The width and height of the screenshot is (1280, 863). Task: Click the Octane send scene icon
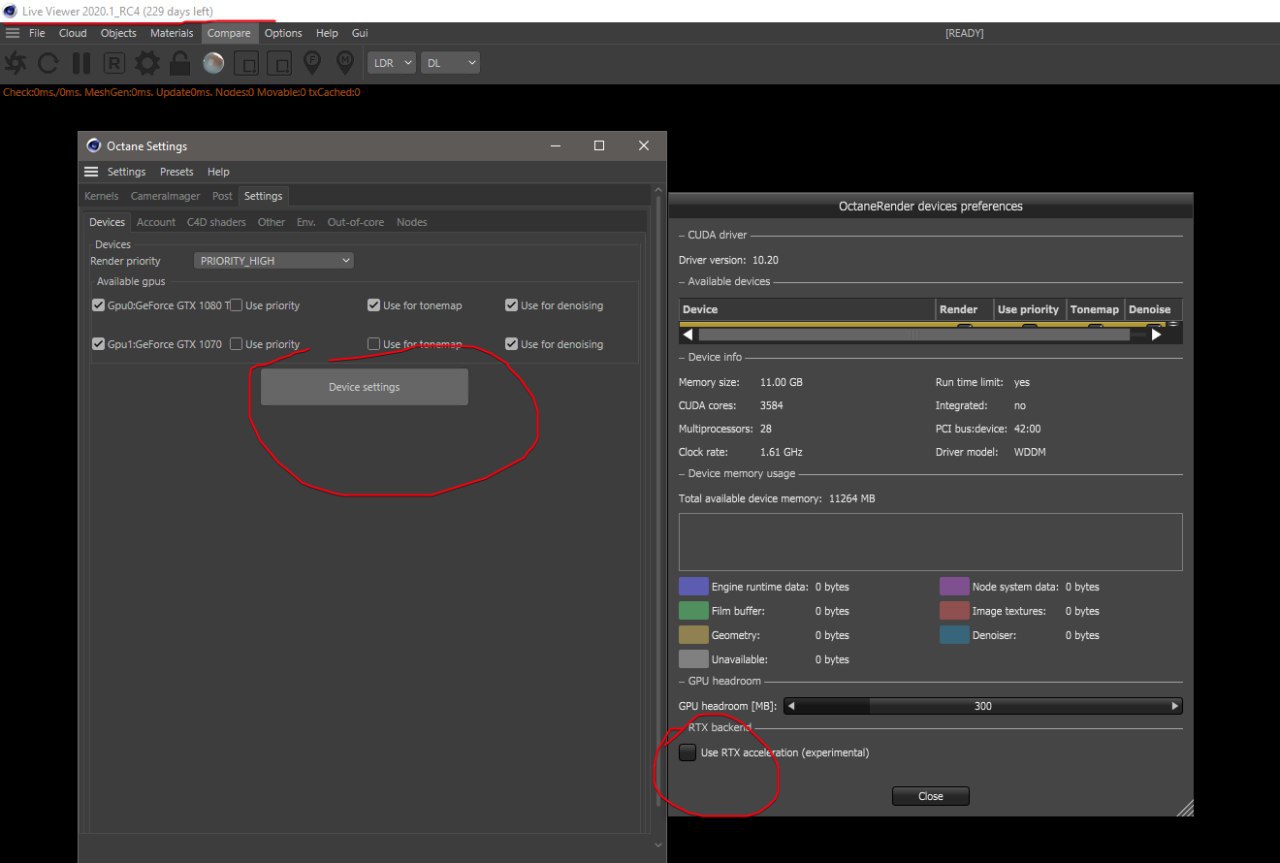click(x=16, y=63)
